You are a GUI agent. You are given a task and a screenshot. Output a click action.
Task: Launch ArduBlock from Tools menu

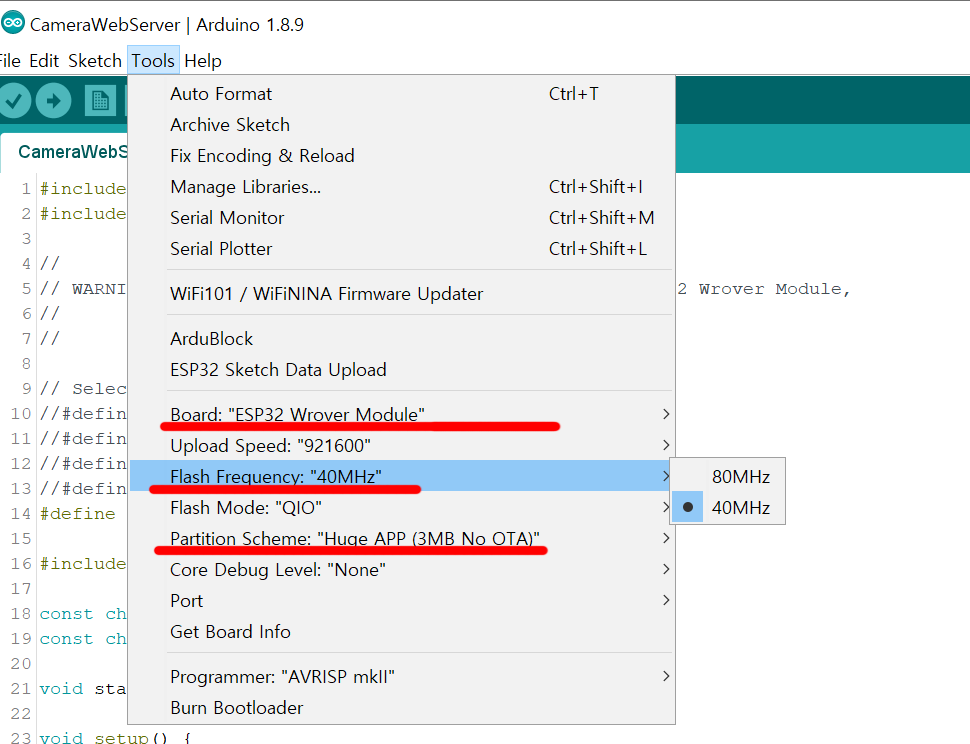[401, 338]
